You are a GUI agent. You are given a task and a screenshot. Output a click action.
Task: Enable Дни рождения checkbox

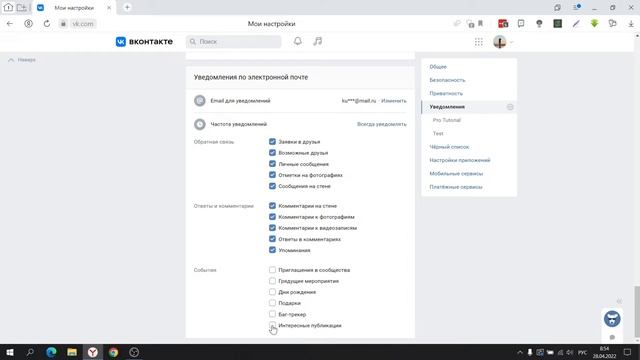coord(272,292)
